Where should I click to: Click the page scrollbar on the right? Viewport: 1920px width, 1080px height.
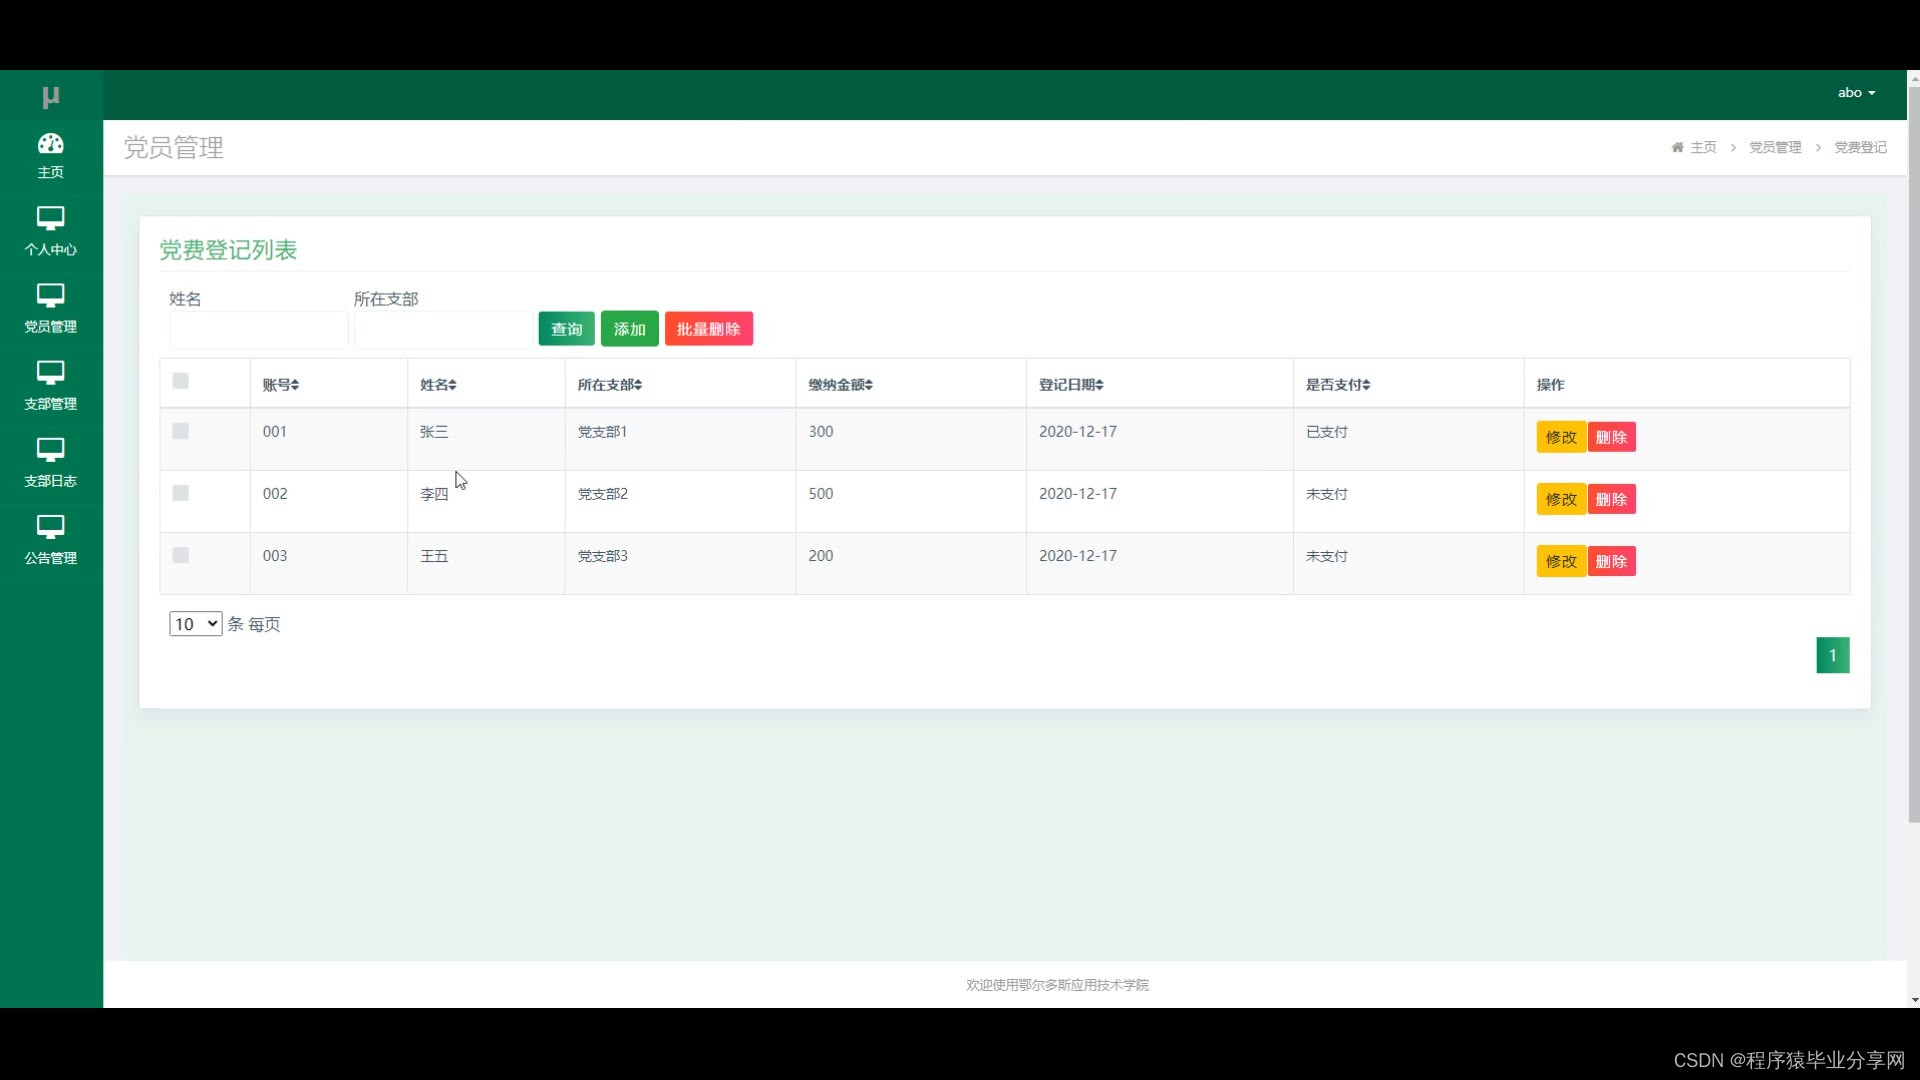[1913, 450]
